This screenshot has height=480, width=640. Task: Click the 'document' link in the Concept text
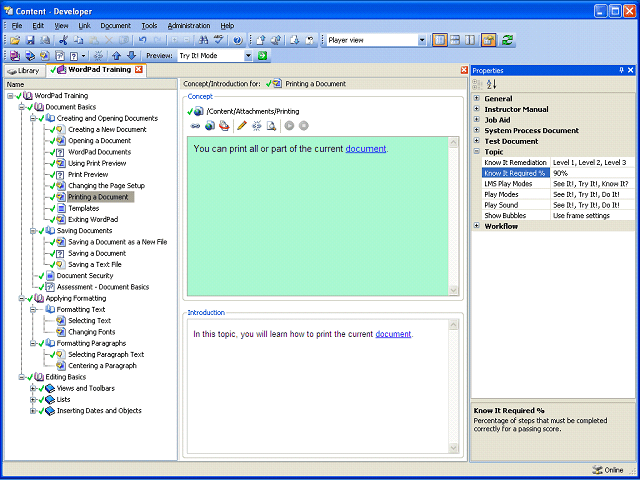point(365,149)
